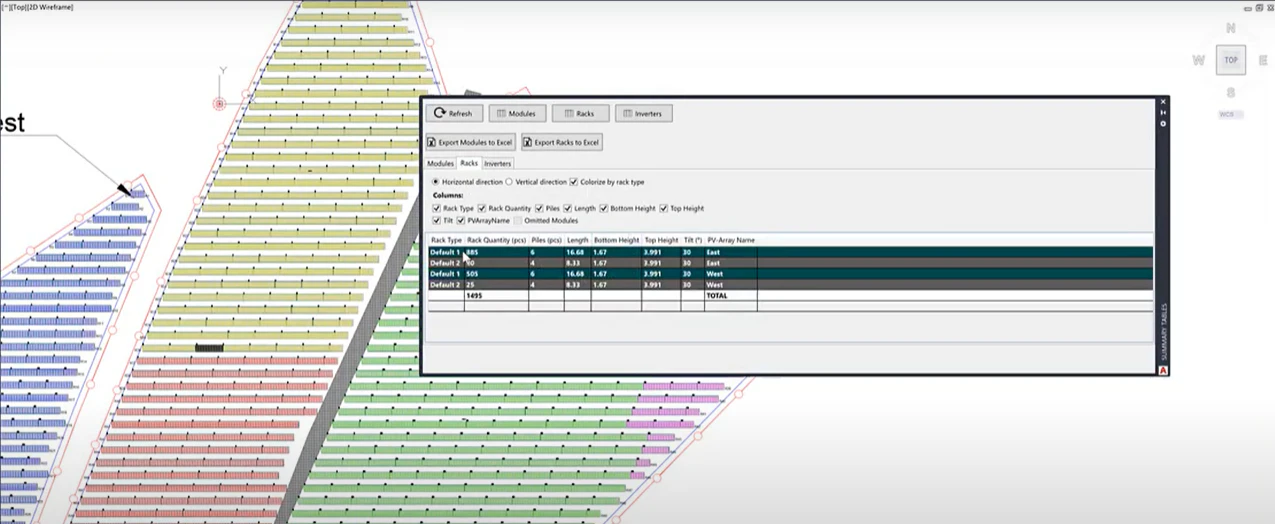Select the Racks tab
The height and width of the screenshot is (524, 1275).
pos(469,163)
